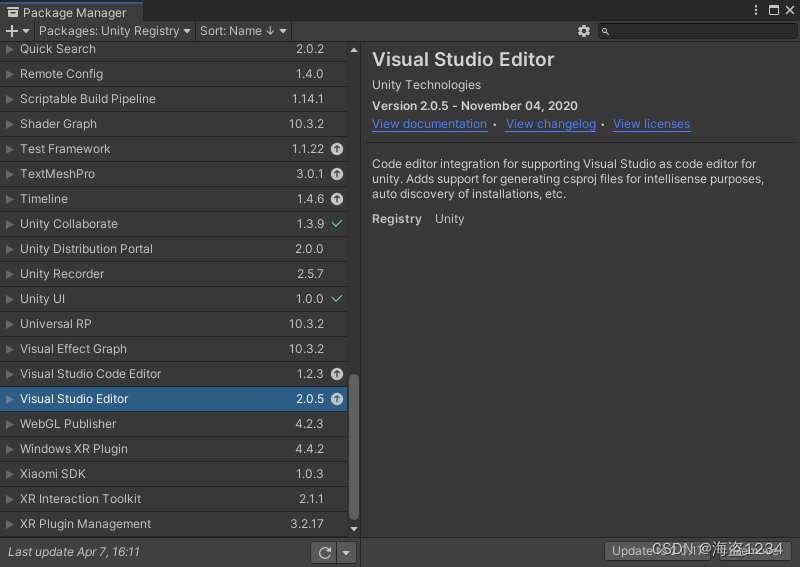800x567 pixels.
Task: Expand XR Plugin Management arrow
Action: [9, 524]
